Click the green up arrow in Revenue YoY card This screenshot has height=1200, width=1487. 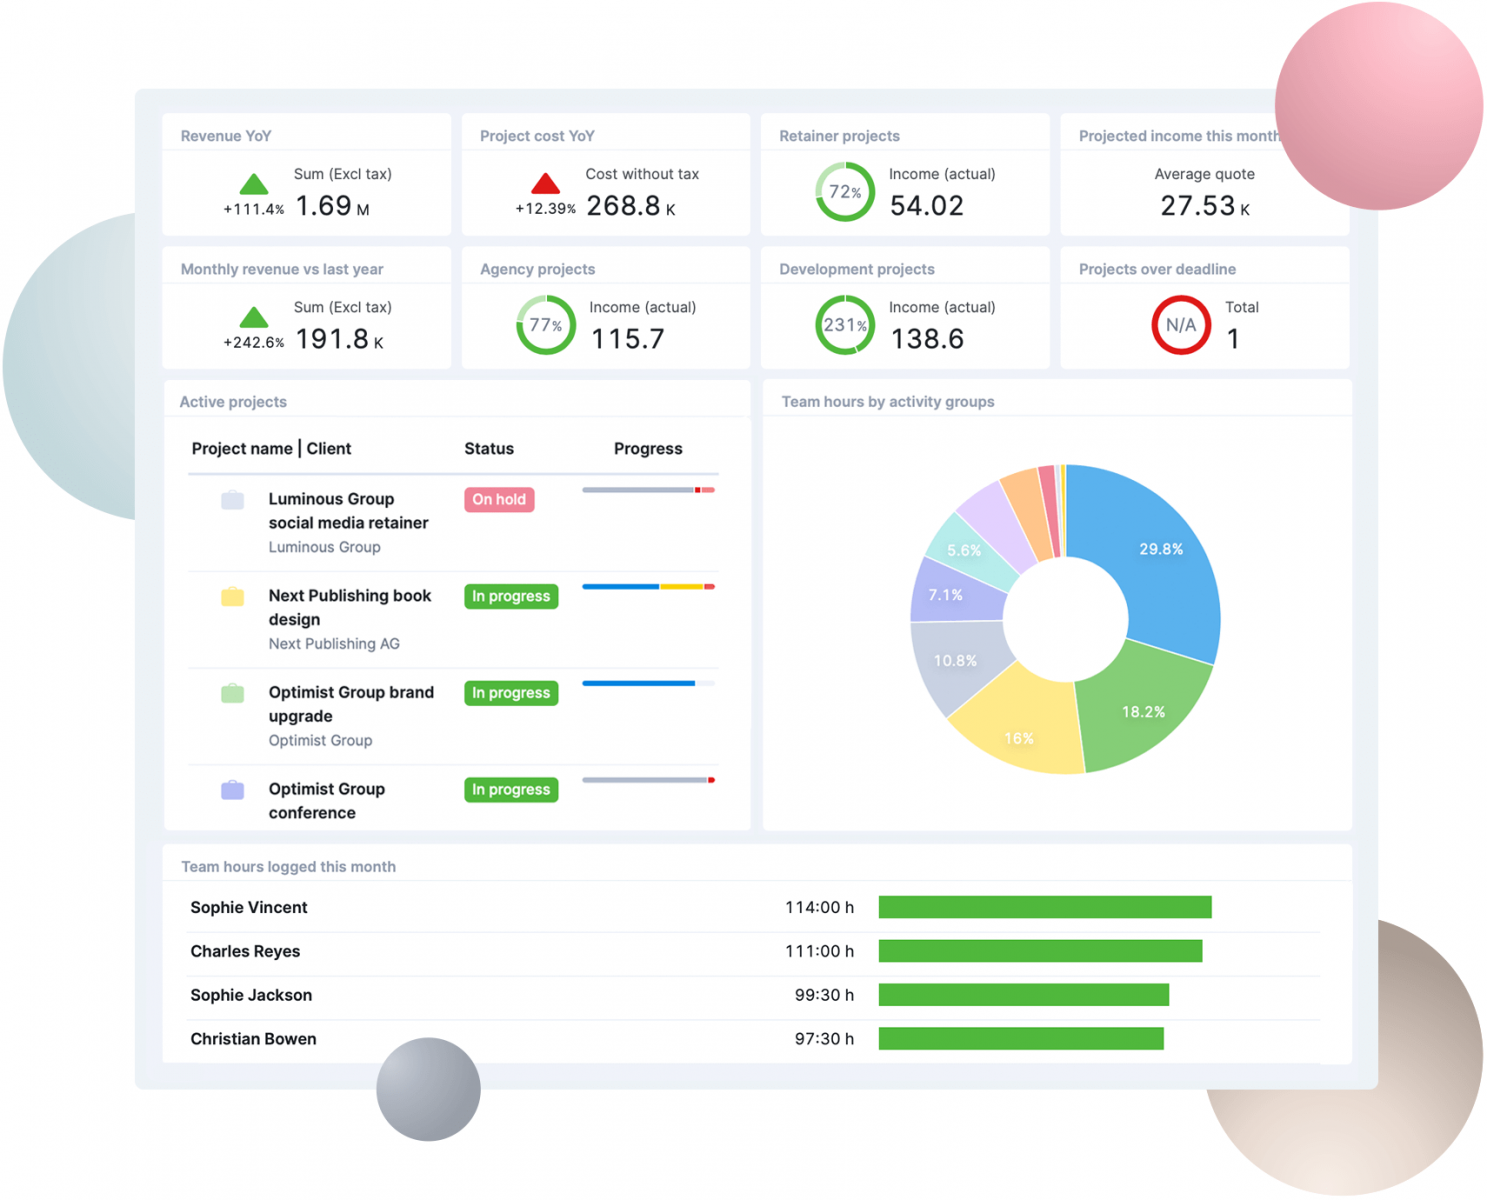pos(254,184)
